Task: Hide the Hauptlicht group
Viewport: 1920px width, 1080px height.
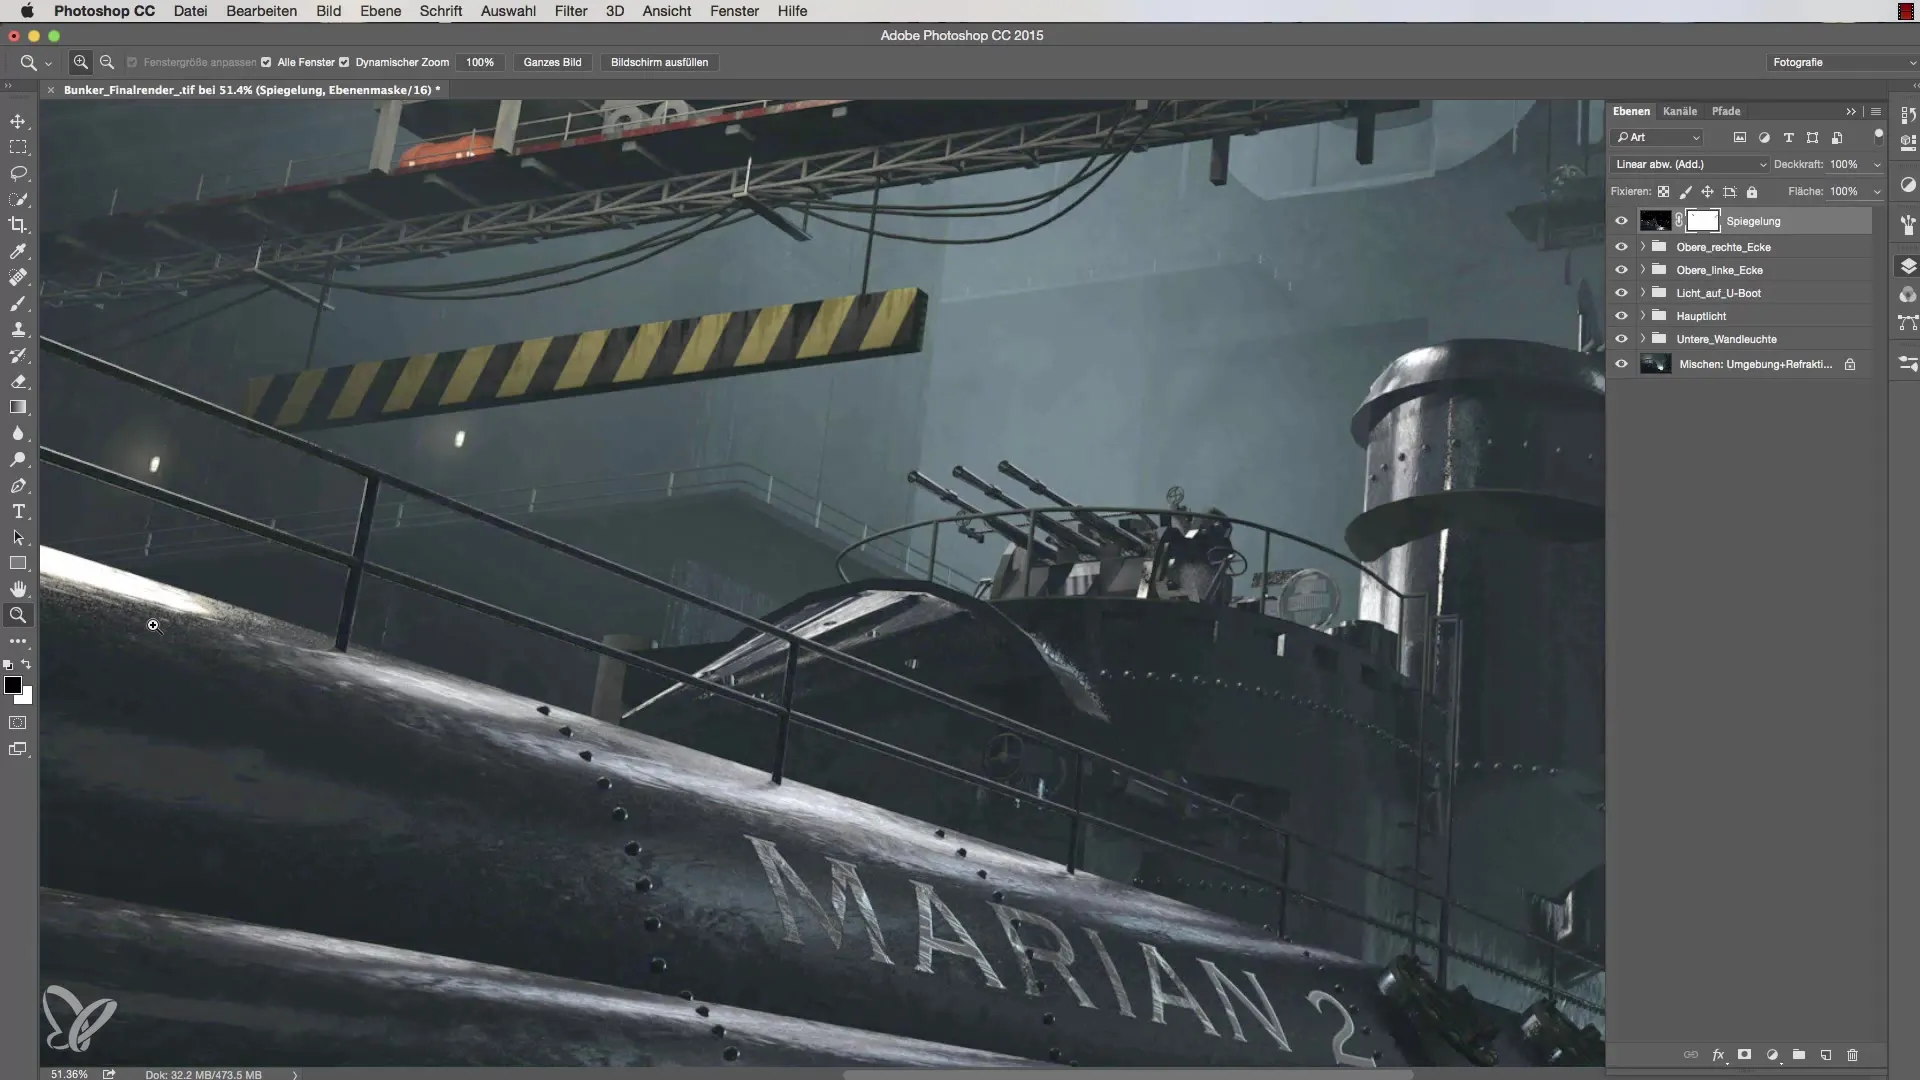Action: point(1621,315)
